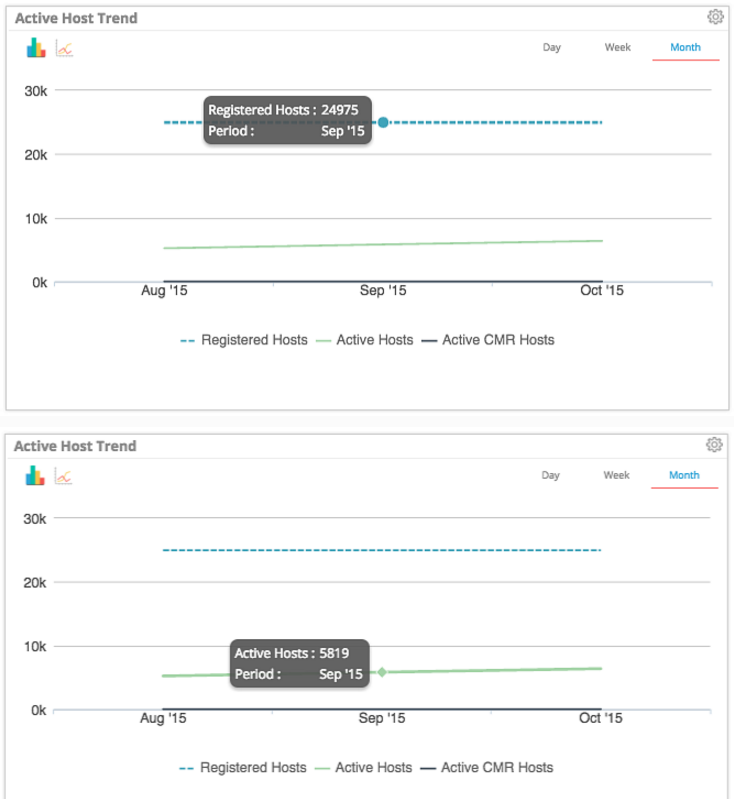
Task: Select the Day tab in top panel
Action: coord(552,47)
